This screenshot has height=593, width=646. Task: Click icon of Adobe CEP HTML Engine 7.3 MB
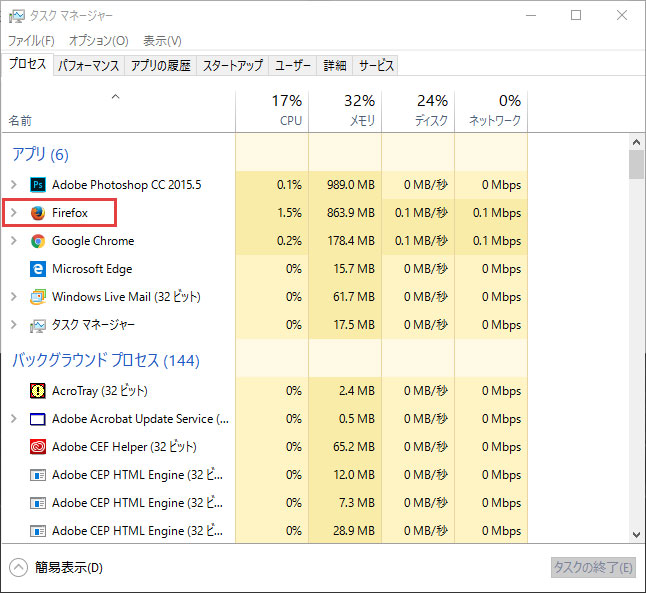tap(38, 503)
